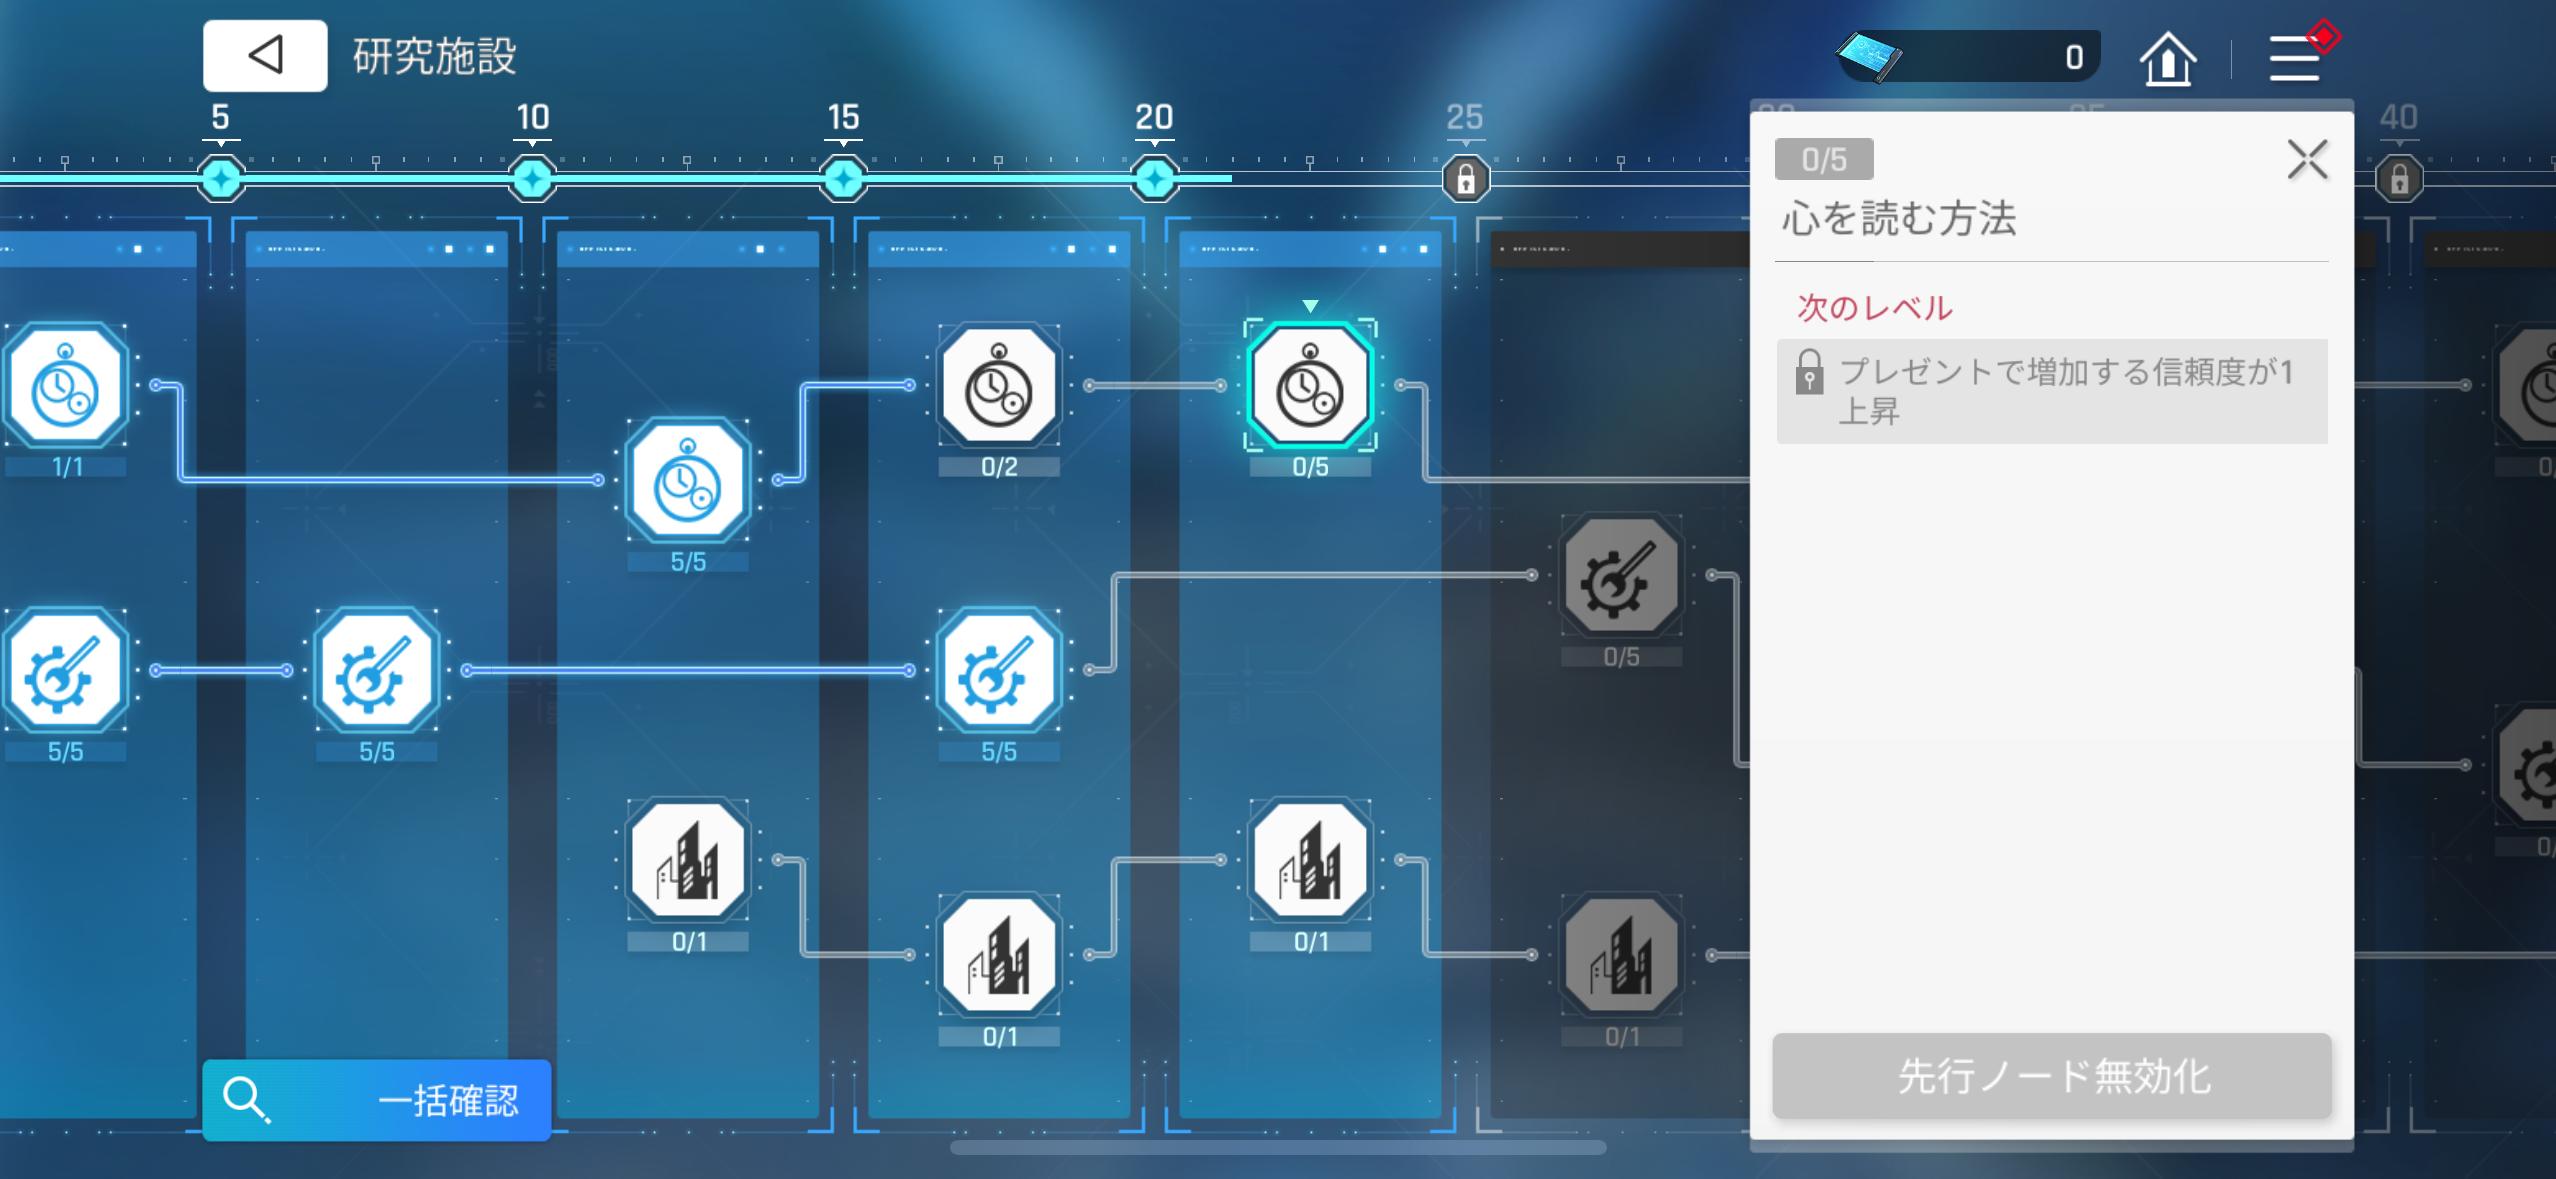This screenshot has height=1179, width=2556.
Task: Click the horizontal scrollbar at bottom
Action: pyautogui.click(x=1278, y=1148)
